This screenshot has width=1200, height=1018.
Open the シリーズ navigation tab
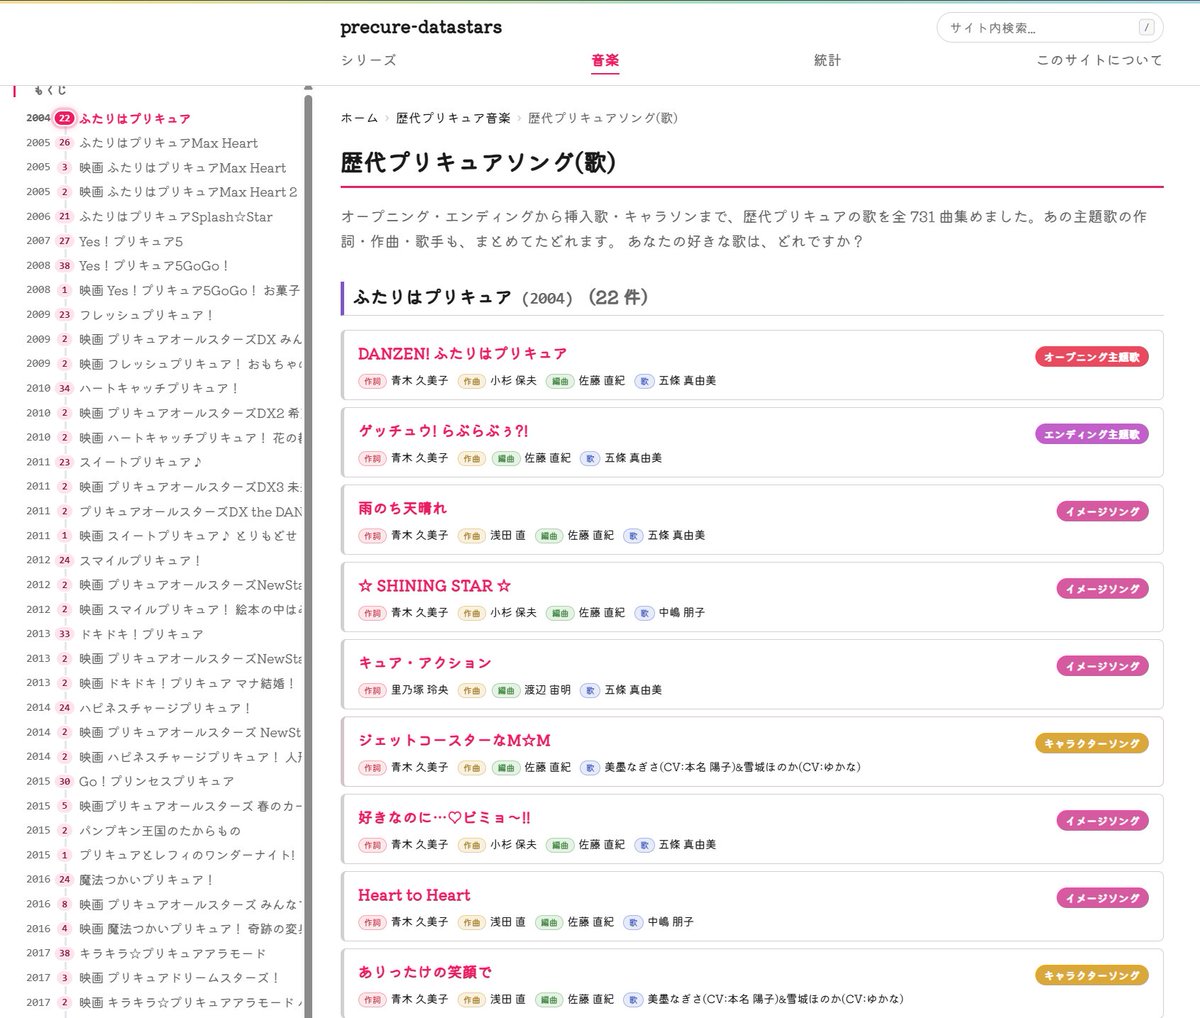[x=369, y=60]
